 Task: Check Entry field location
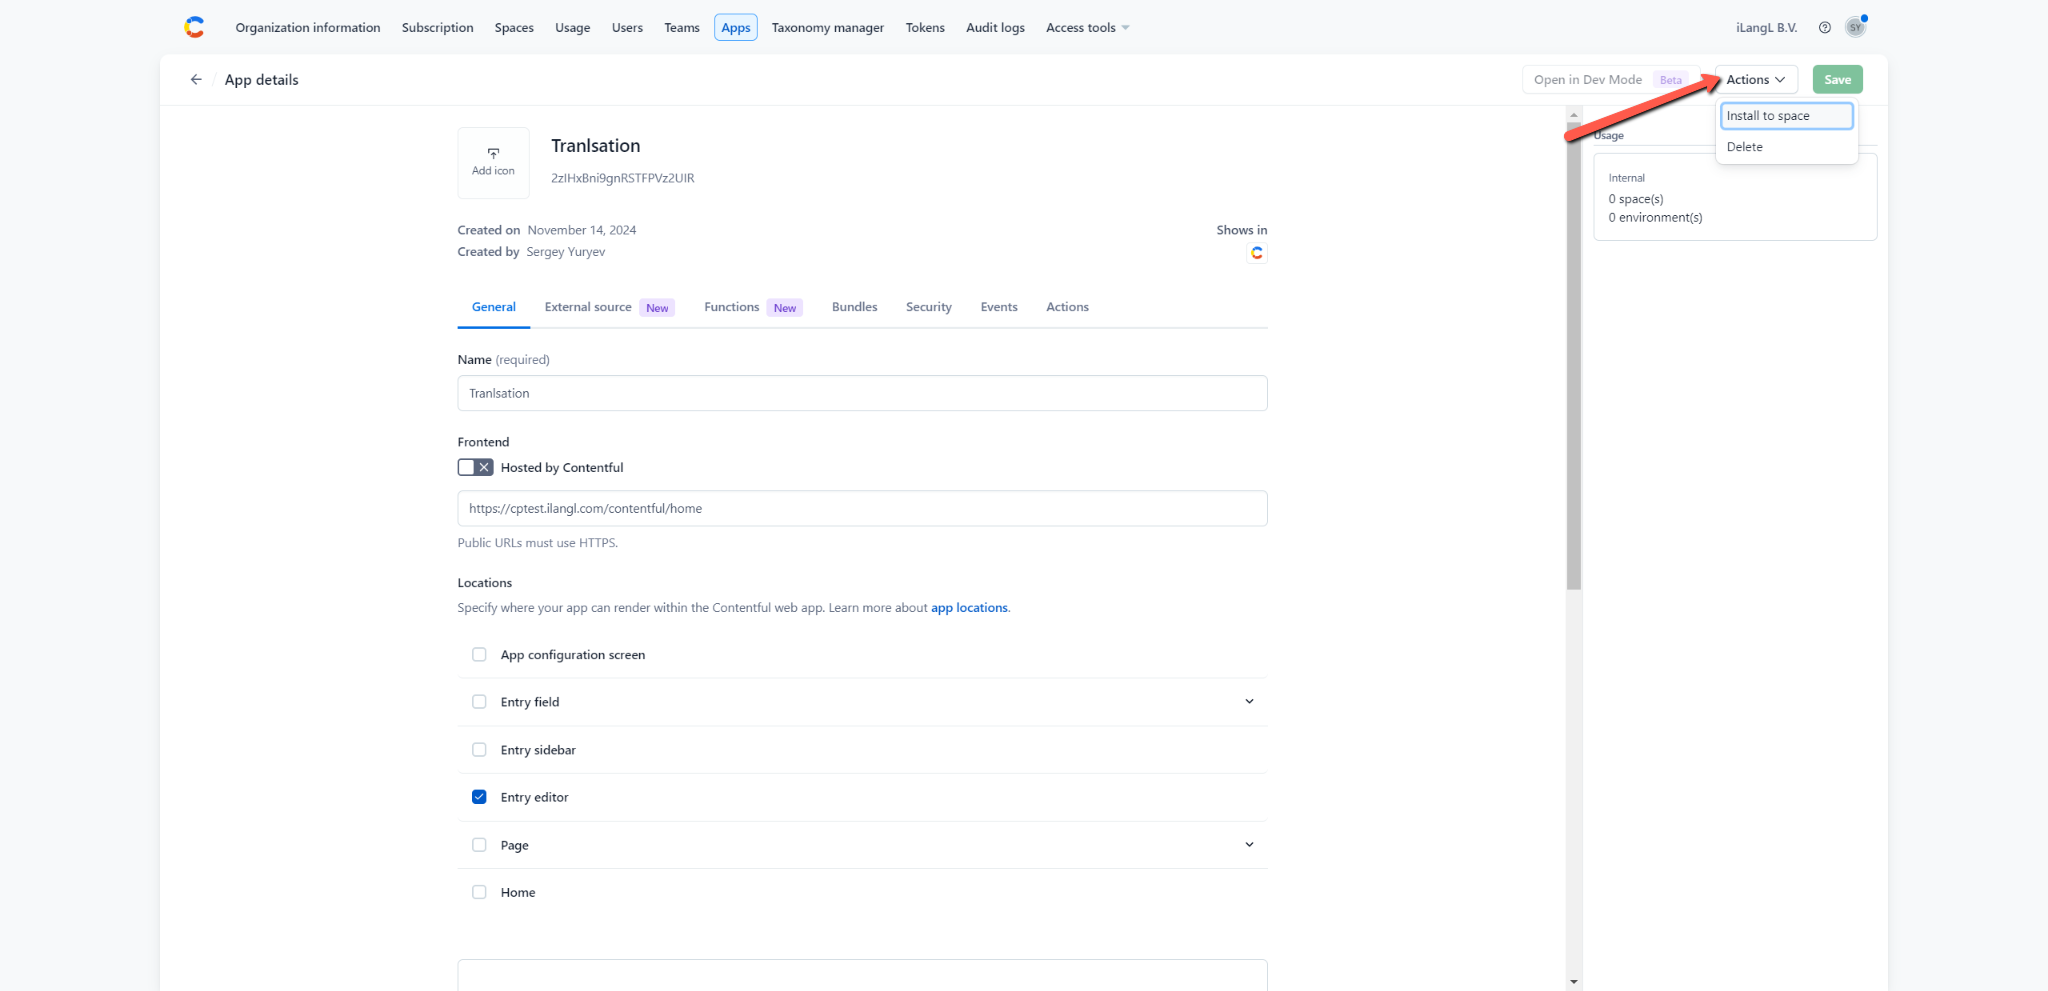click(x=479, y=702)
